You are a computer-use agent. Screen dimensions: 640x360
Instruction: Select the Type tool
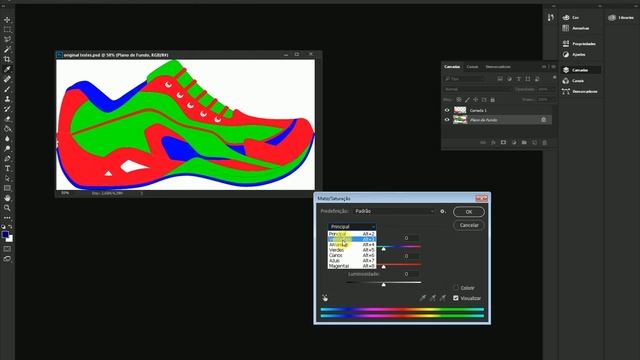7,168
